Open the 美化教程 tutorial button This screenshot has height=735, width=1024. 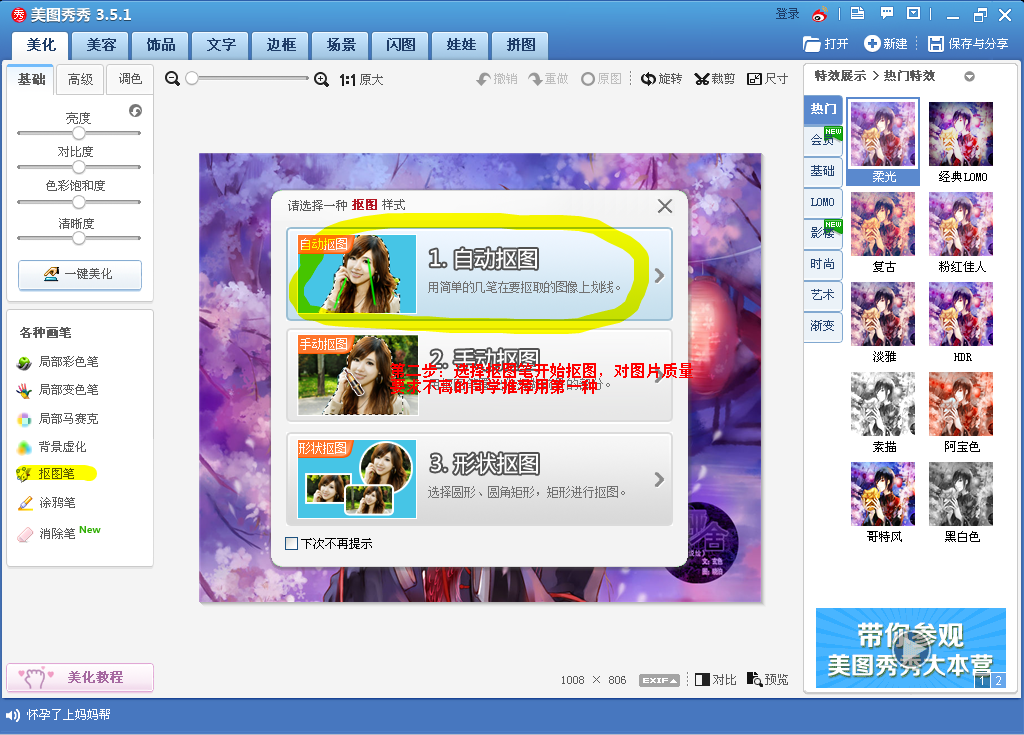[x=80, y=677]
